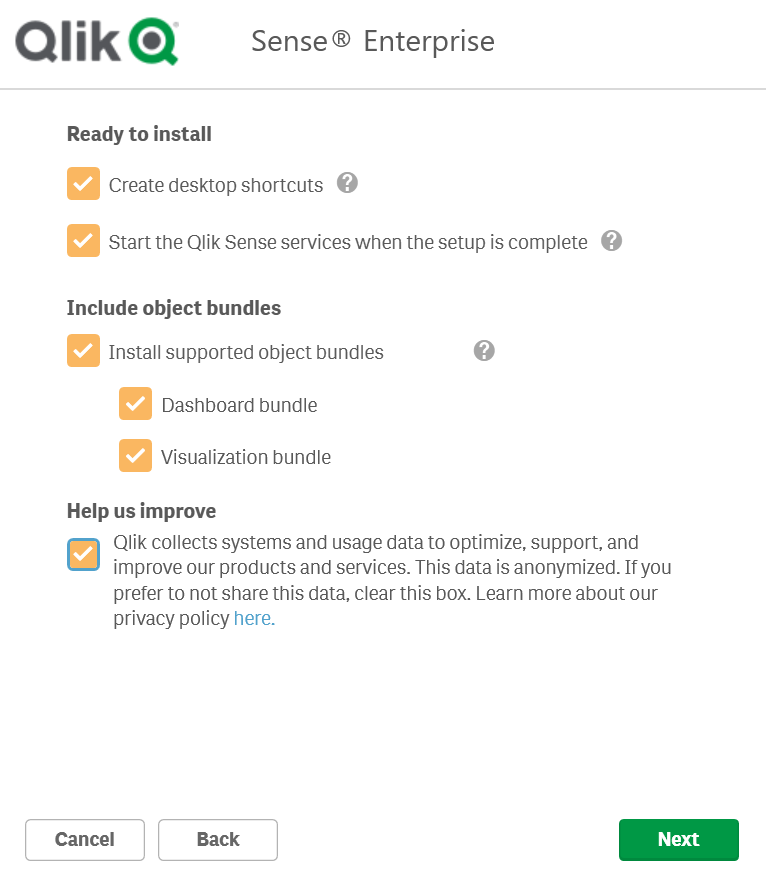The width and height of the screenshot is (766, 889).
Task: Clear the usage data collection checkbox
Action: (83, 555)
